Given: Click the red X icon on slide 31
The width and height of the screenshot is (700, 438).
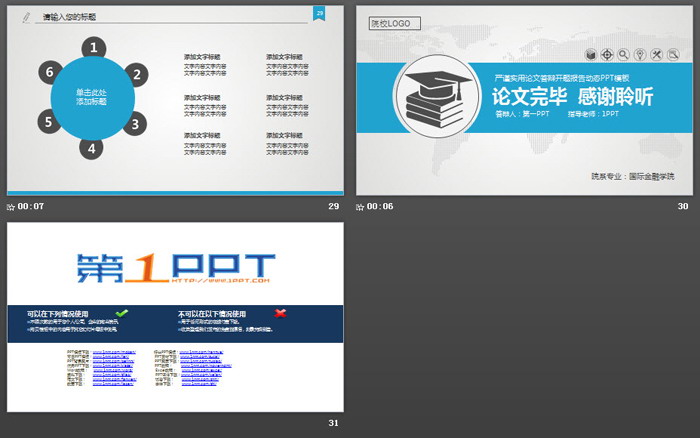Looking at the screenshot, I should [280, 313].
